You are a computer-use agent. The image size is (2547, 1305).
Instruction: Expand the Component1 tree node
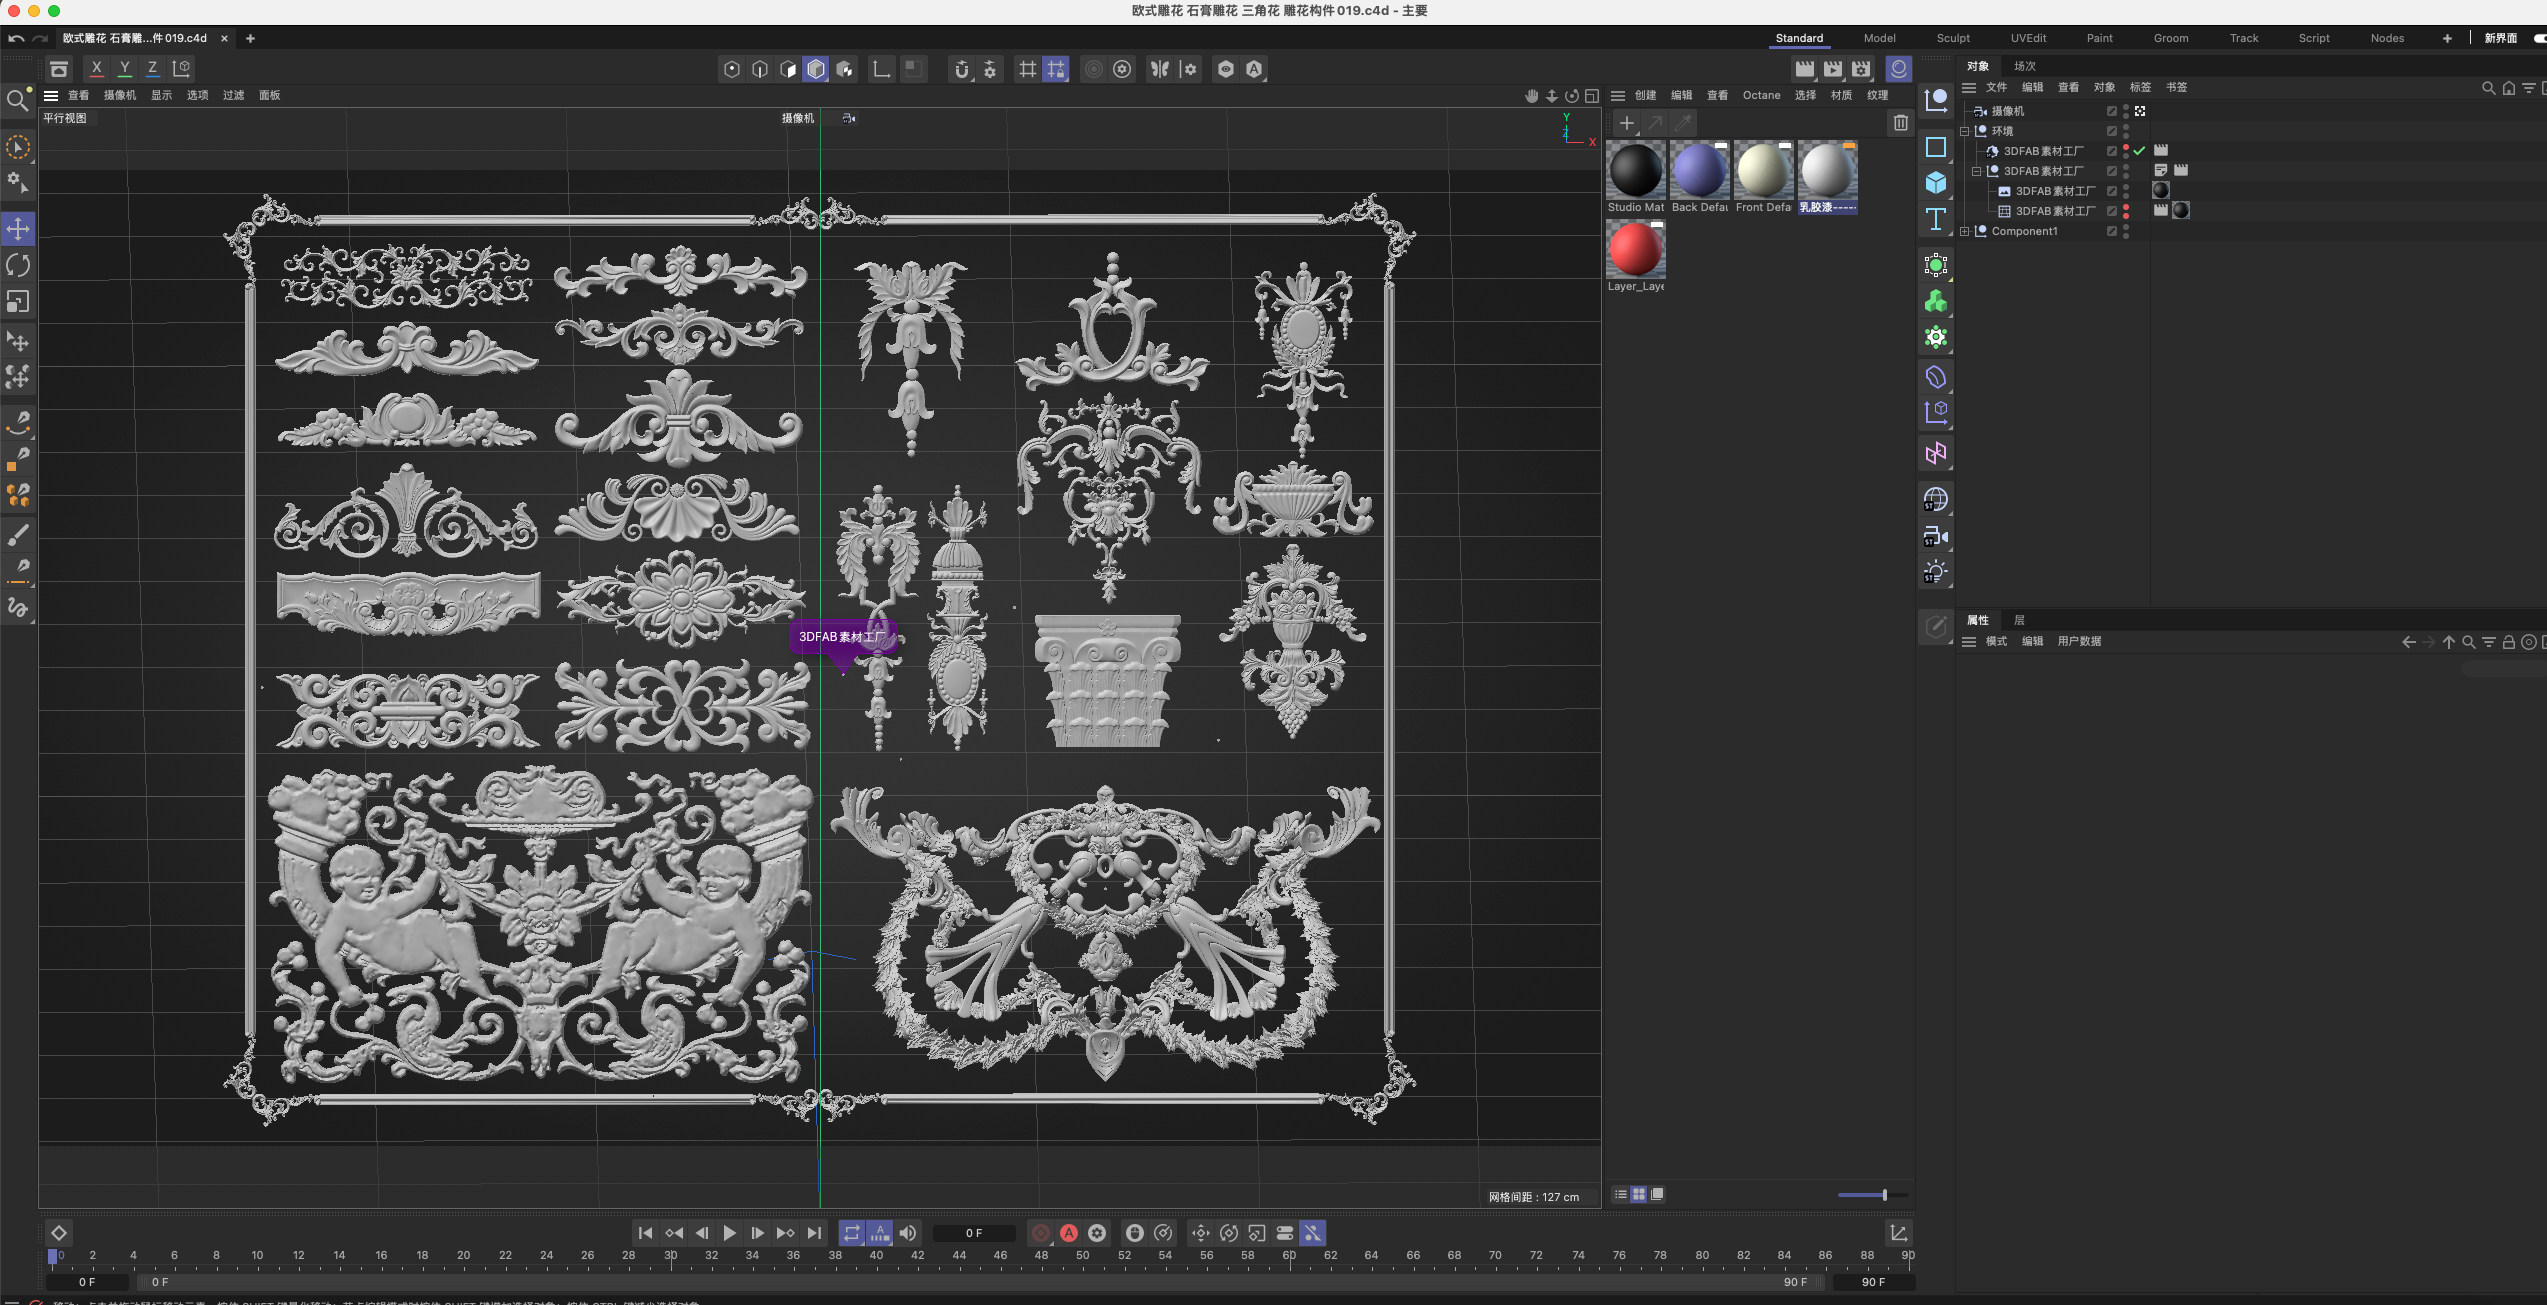pos(1965,231)
